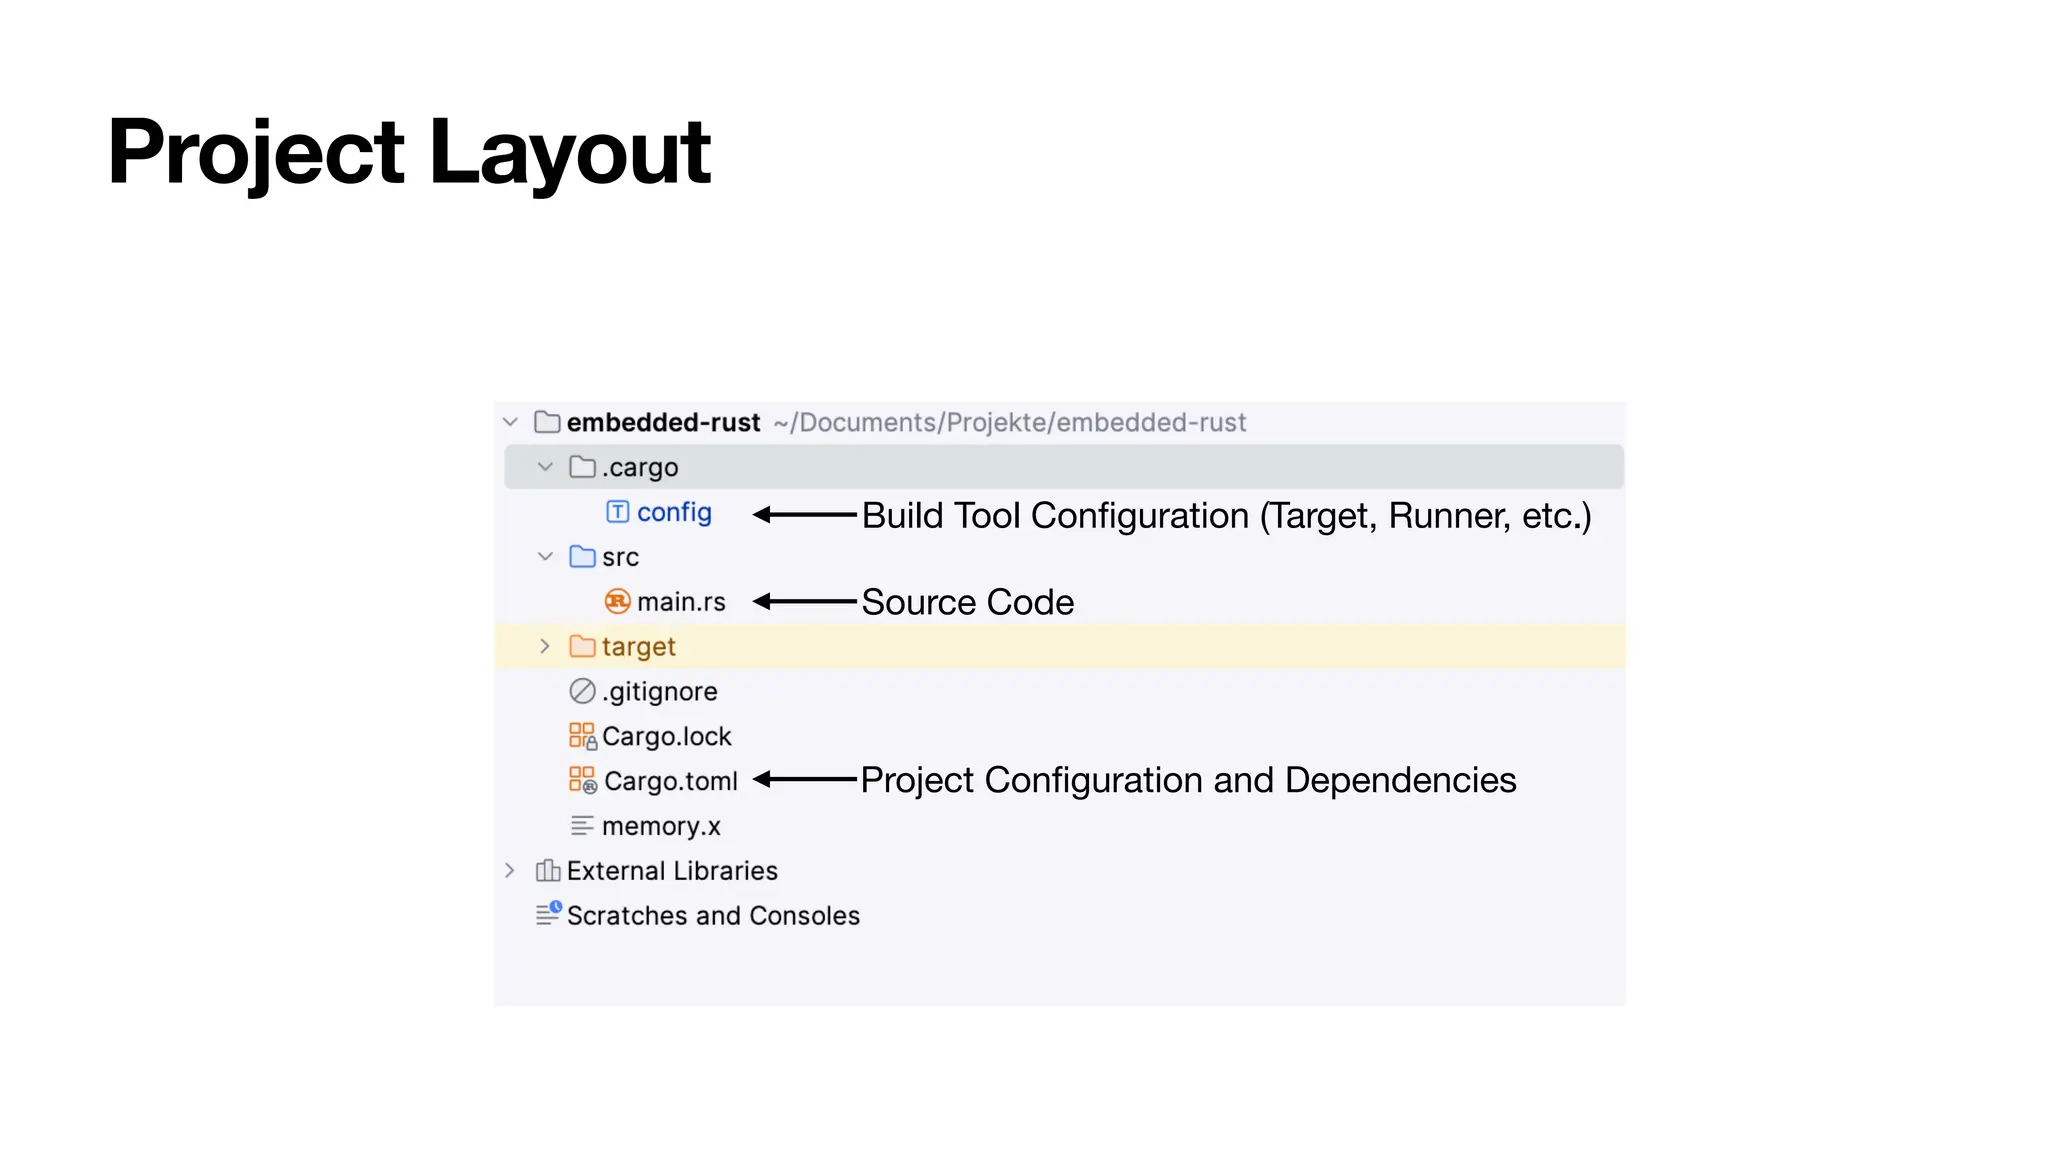Click the Cargo.lock file icon
Viewport: 2048px width, 1152px height.
pos(583,736)
